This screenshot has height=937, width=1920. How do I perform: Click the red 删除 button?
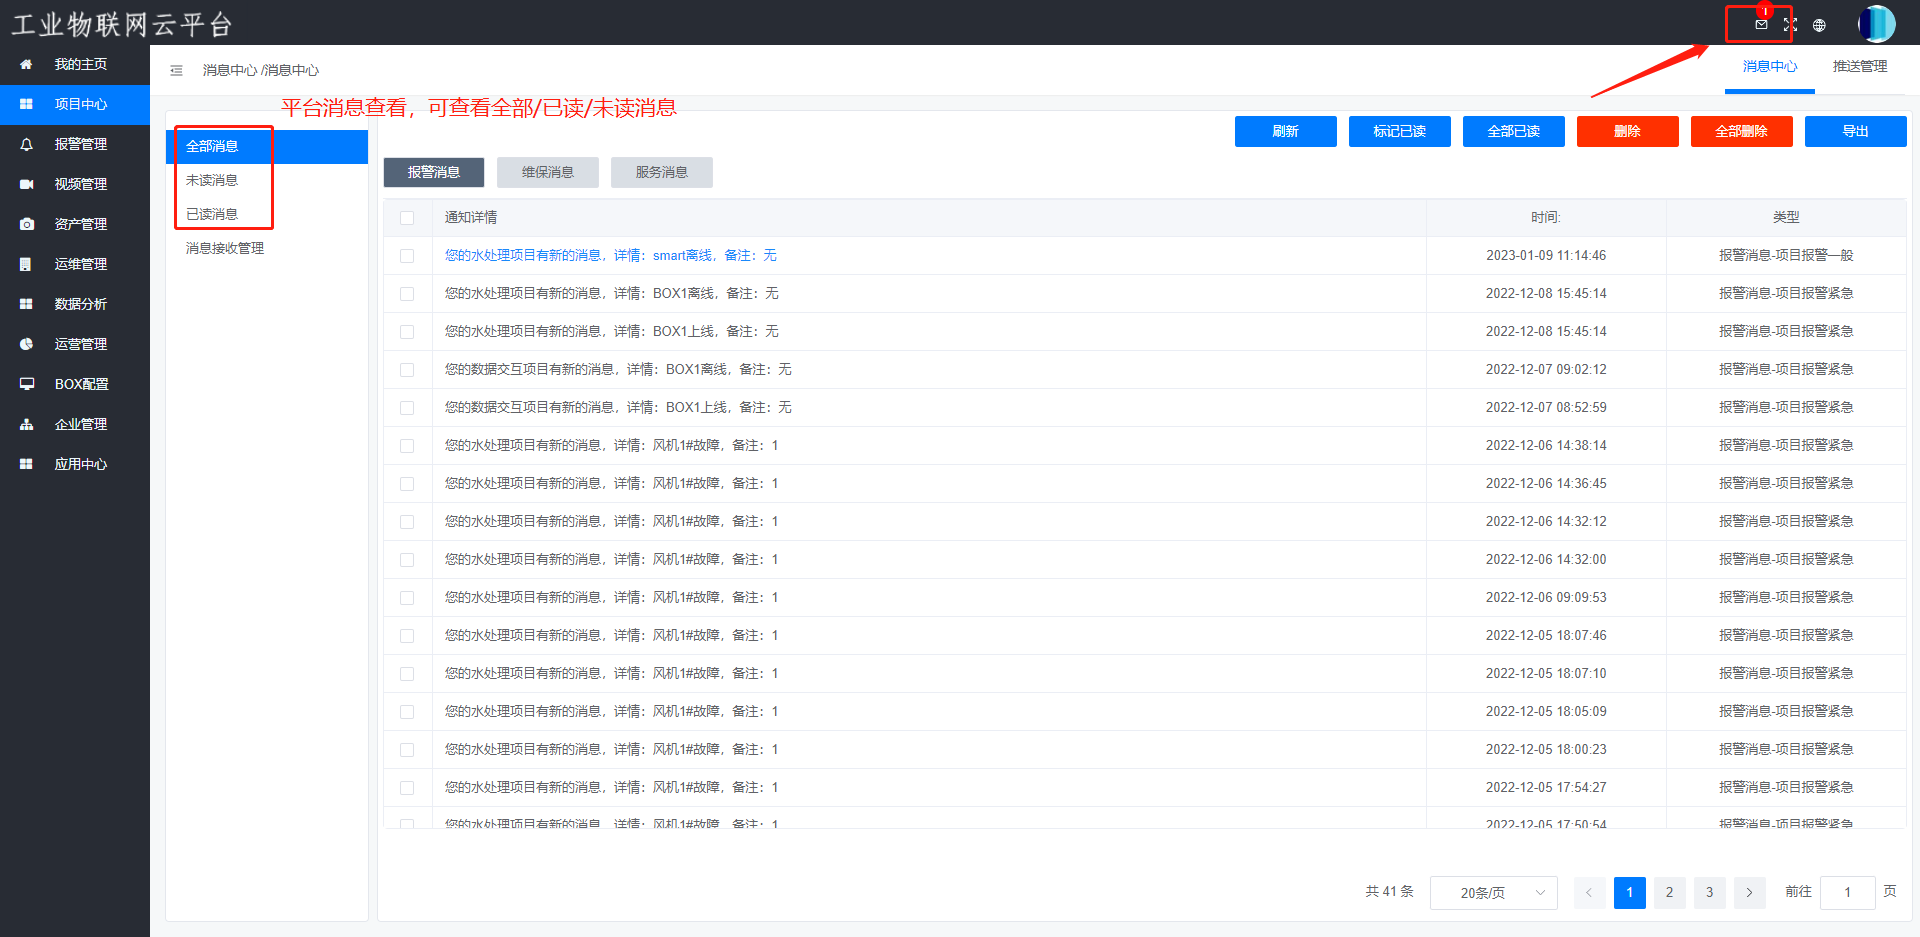tap(1628, 131)
